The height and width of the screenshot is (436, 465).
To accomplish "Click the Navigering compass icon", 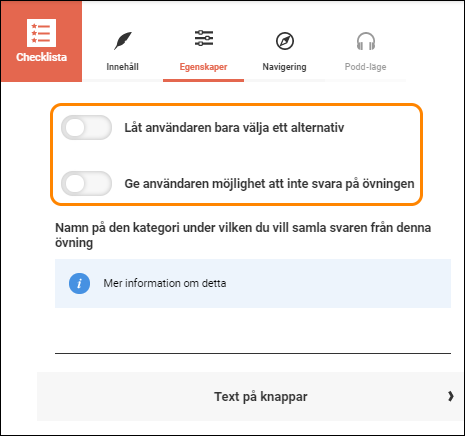I will click(285, 41).
